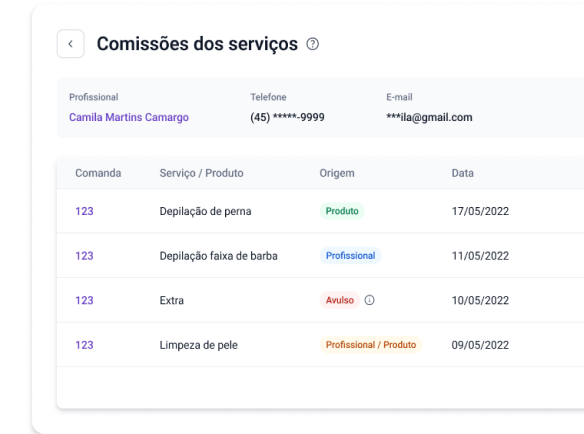Show info icon next to Avulso badge
The image size is (584, 434).
coord(369,300)
